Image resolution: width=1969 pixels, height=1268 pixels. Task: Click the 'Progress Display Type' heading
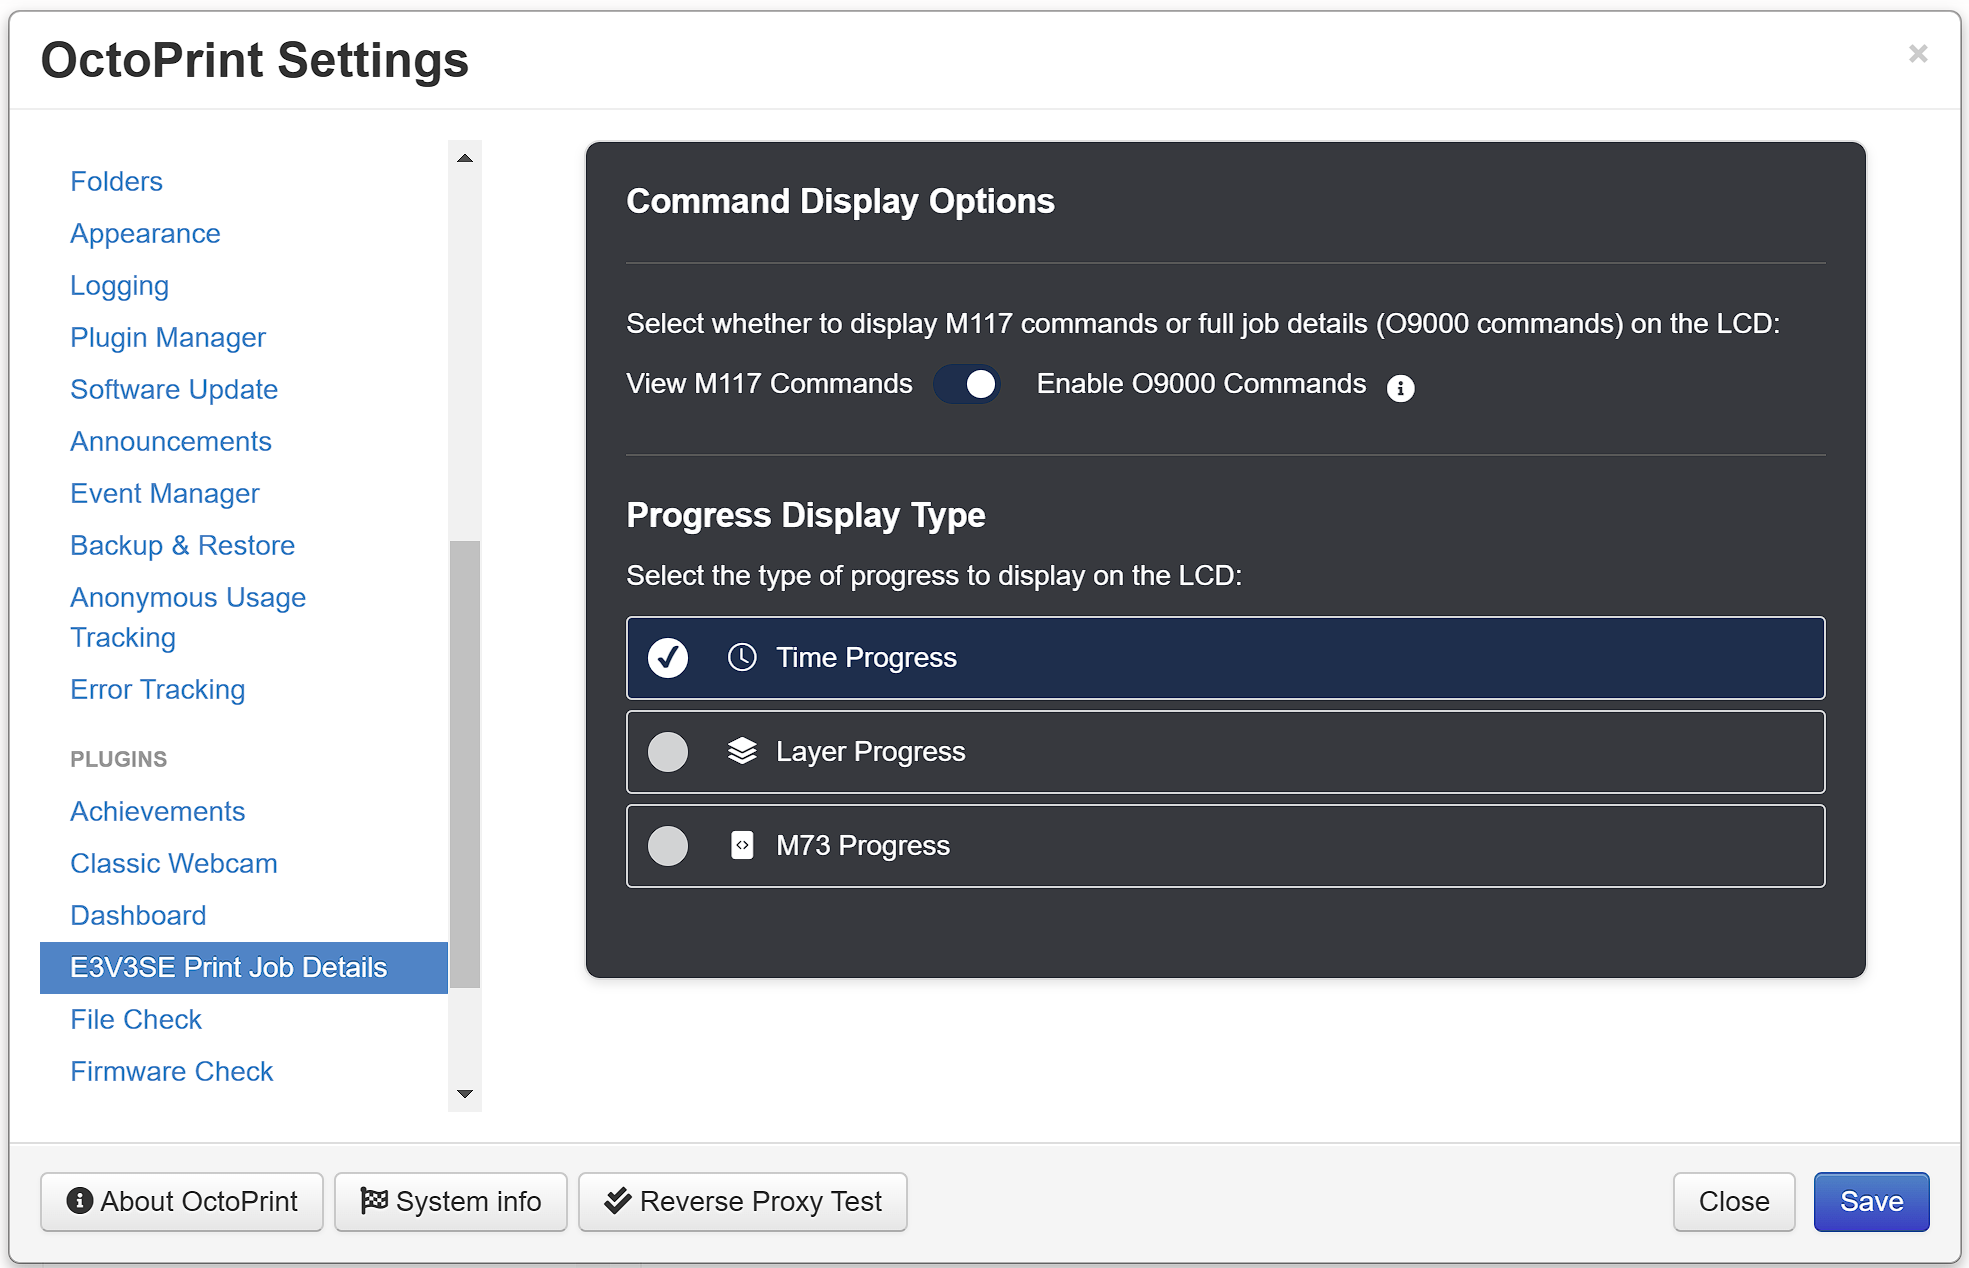[806, 515]
